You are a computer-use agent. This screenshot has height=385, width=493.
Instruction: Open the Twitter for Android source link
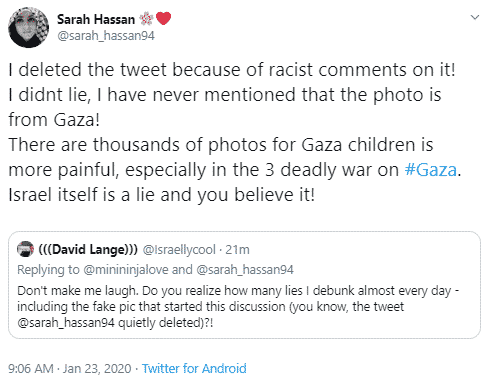point(194,369)
